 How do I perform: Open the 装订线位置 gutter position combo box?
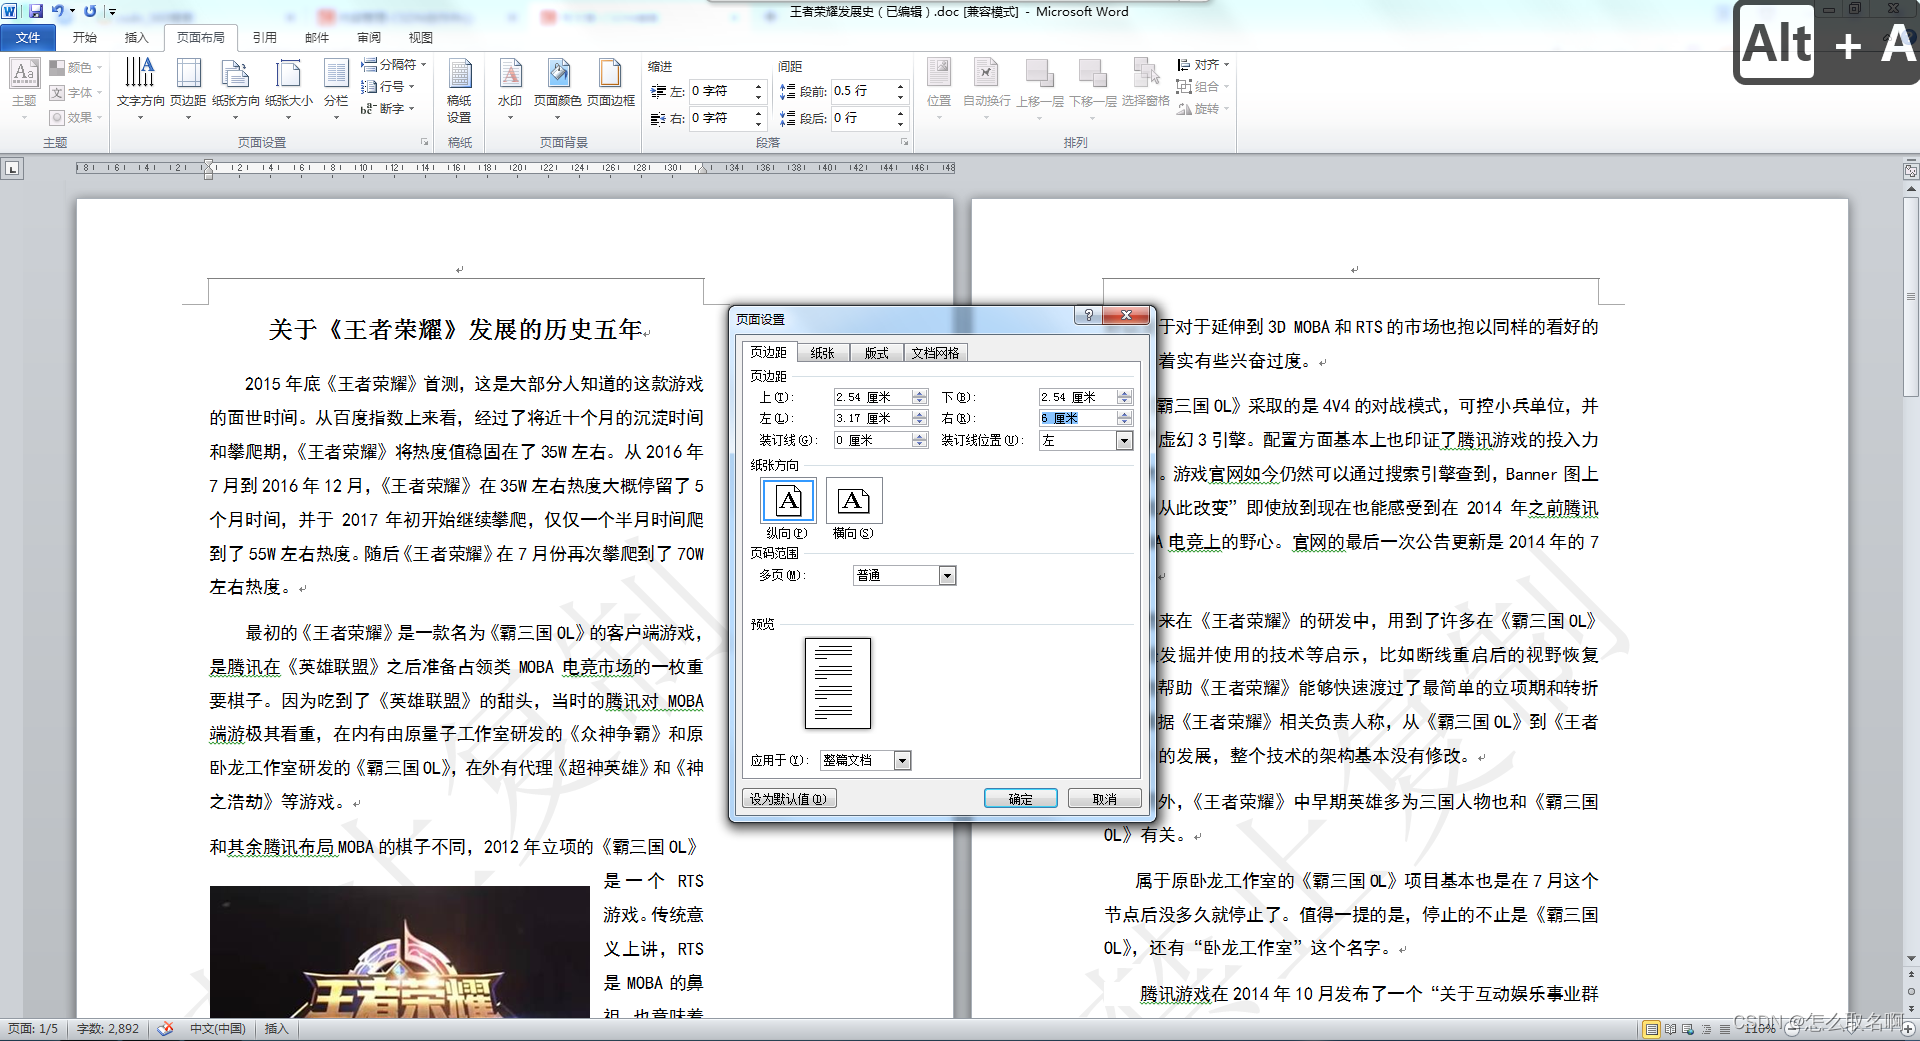1086,441
